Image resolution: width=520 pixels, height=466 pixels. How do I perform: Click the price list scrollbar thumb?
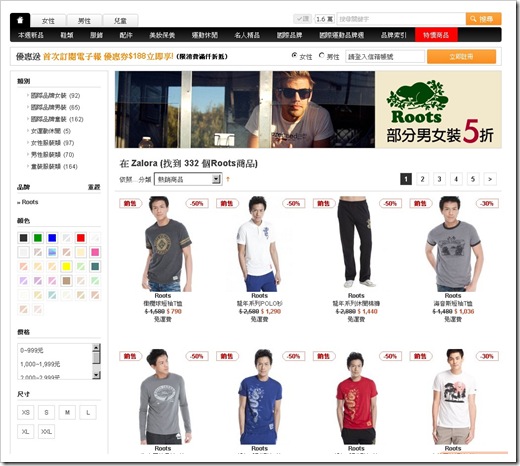(x=96, y=358)
